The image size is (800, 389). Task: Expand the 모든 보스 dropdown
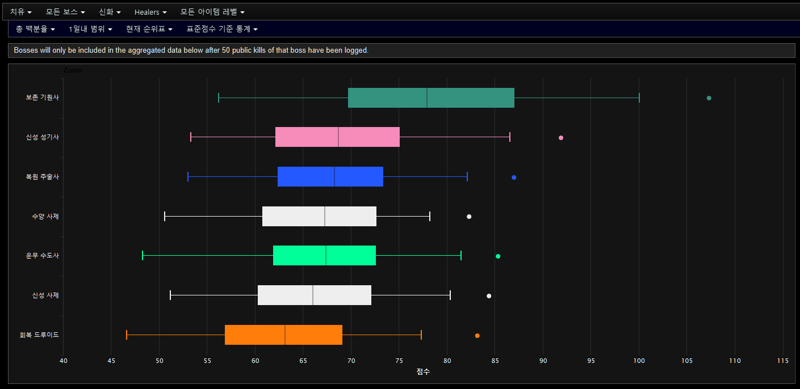(65, 11)
